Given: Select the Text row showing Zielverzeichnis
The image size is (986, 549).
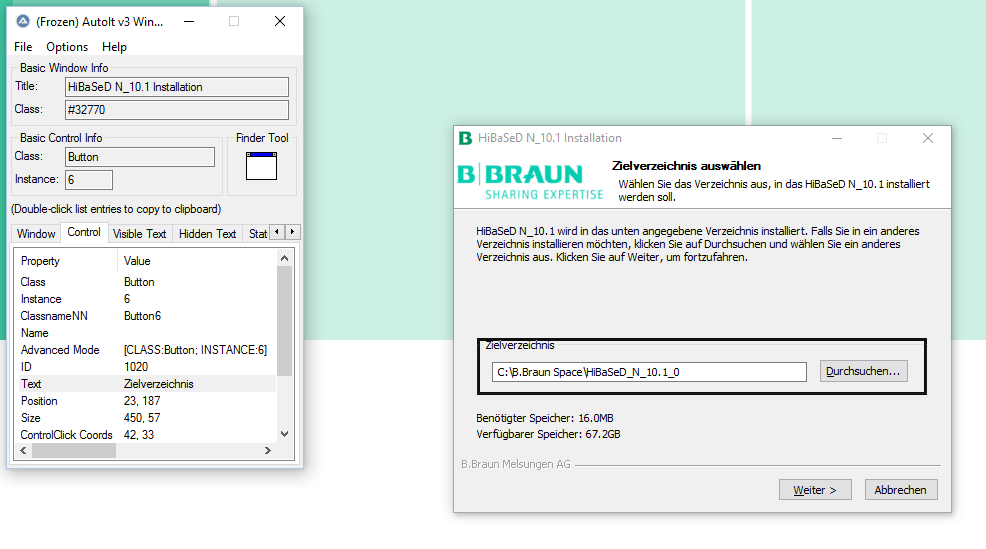Looking at the screenshot, I should point(145,384).
